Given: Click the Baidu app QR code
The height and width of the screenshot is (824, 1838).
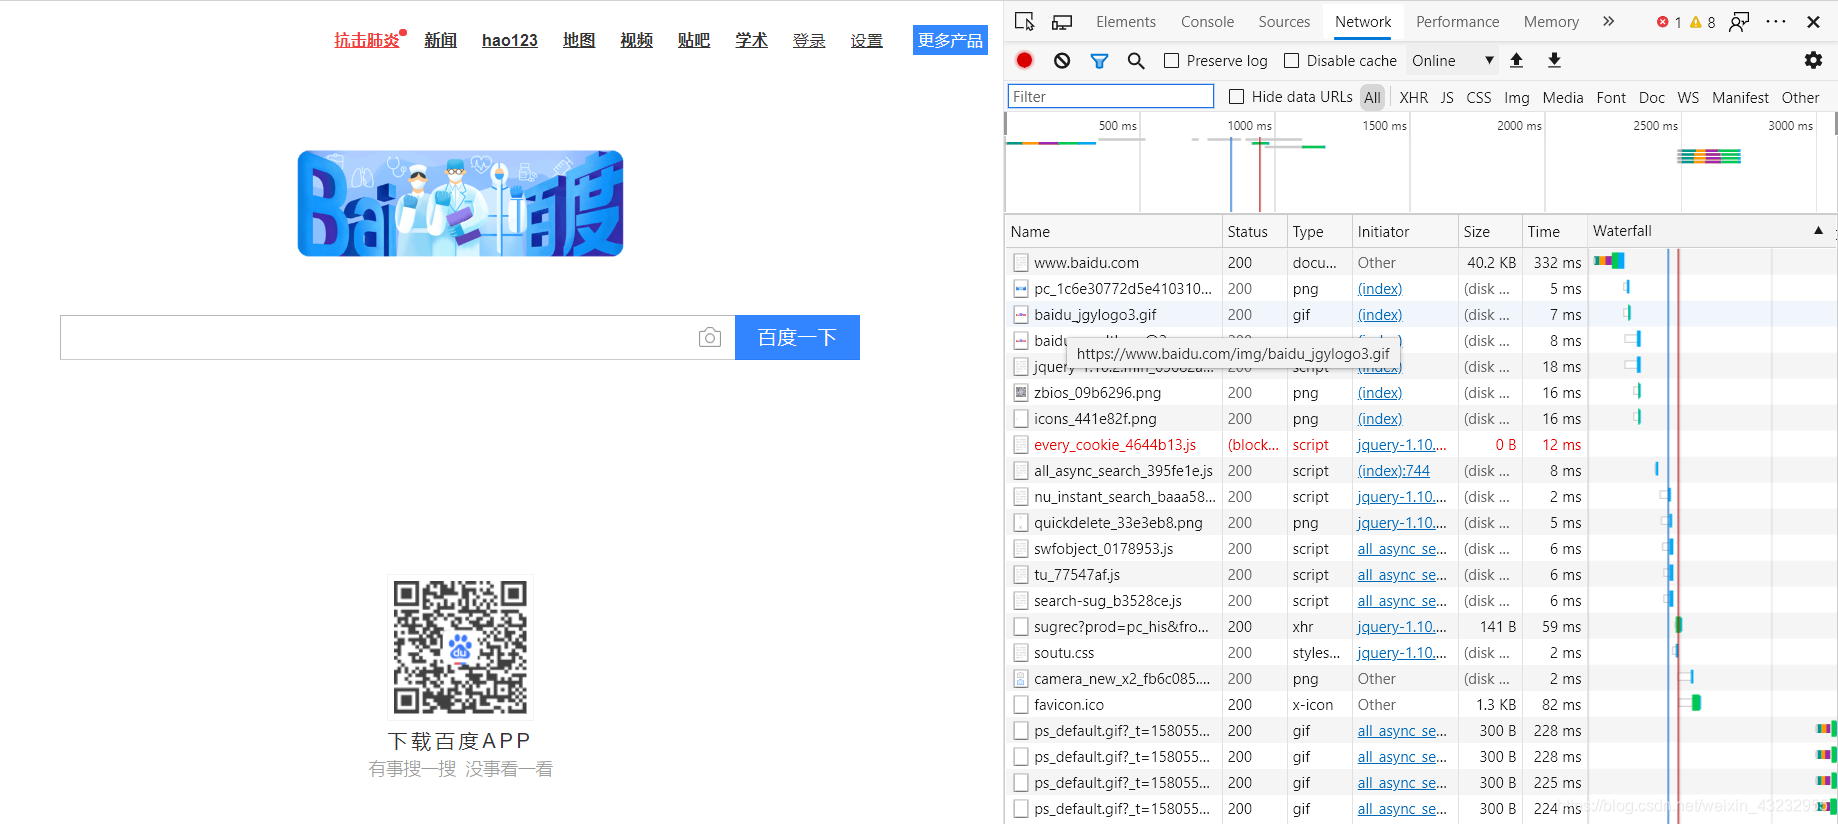Looking at the screenshot, I should click(x=460, y=647).
